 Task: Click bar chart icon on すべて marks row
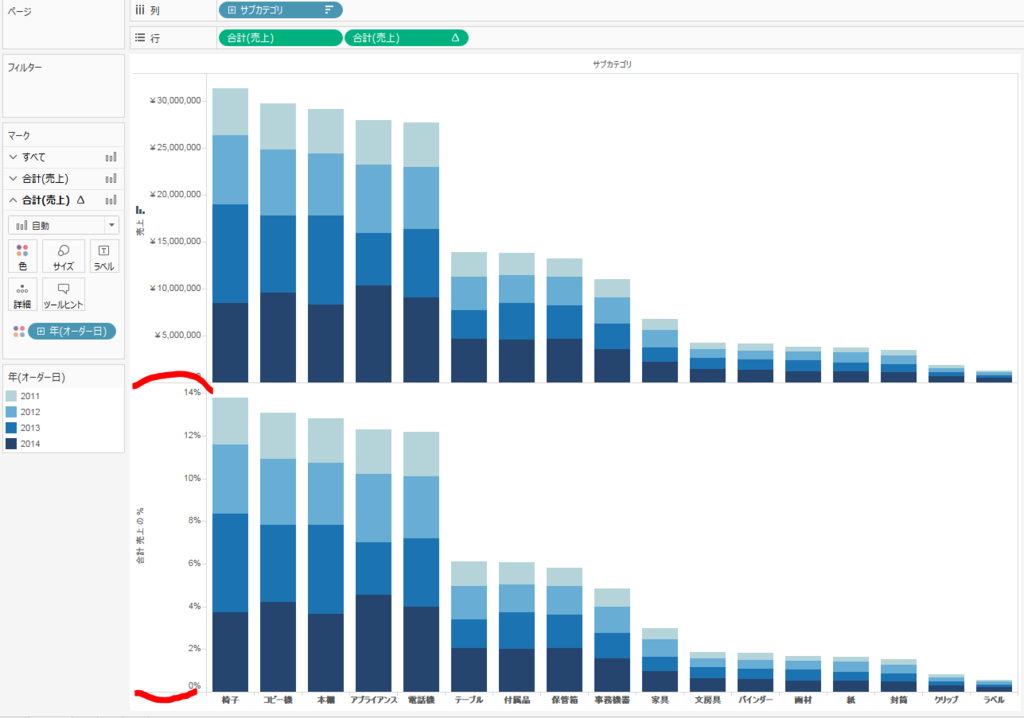111,157
